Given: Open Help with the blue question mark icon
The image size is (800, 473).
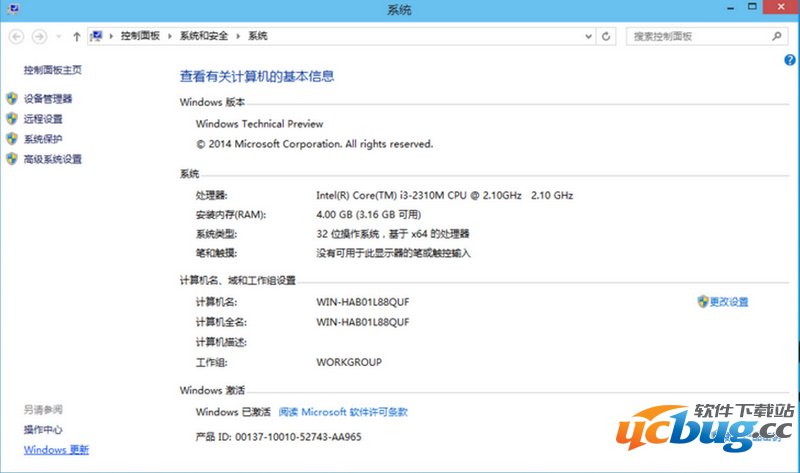Looking at the screenshot, I should click(790, 60).
